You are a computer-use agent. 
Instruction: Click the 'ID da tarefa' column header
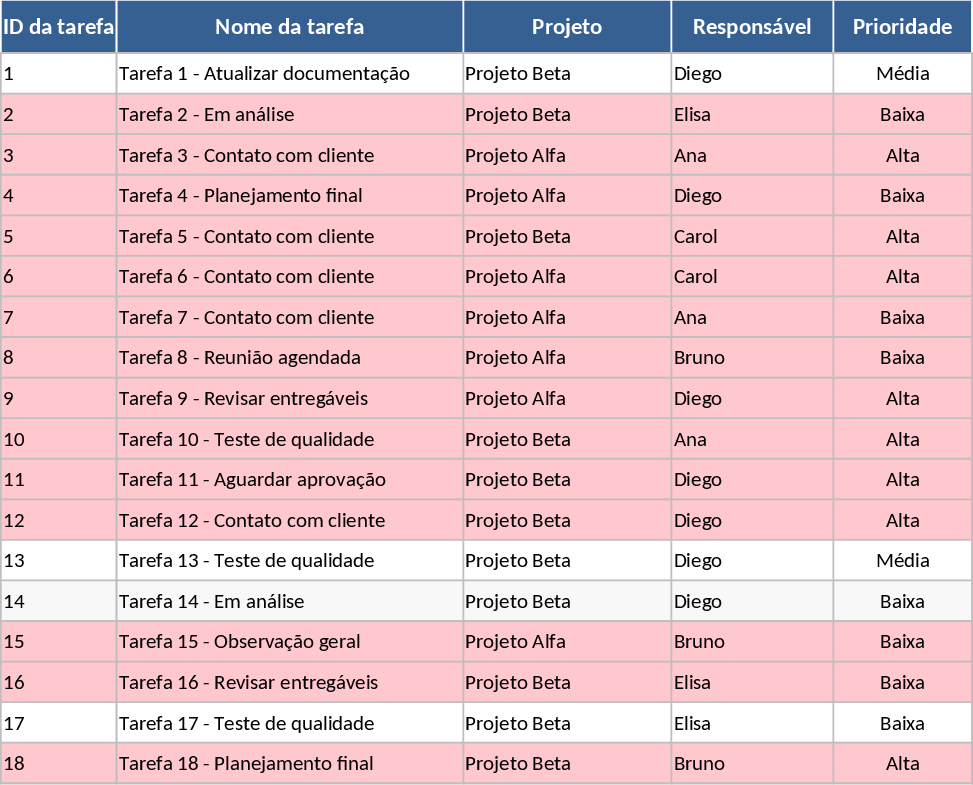click(x=58, y=27)
